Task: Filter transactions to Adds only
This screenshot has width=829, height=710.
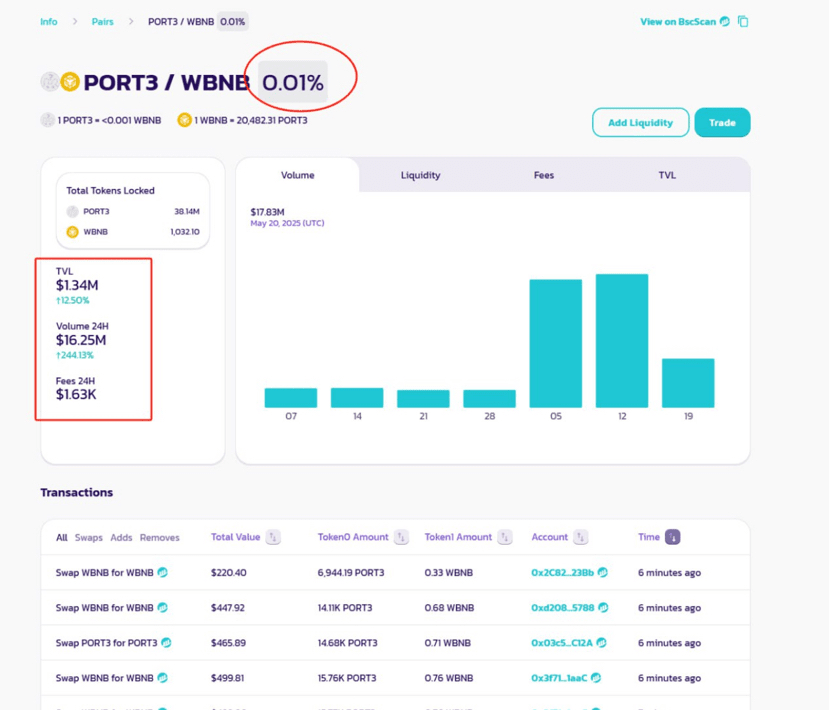Action: [121, 538]
